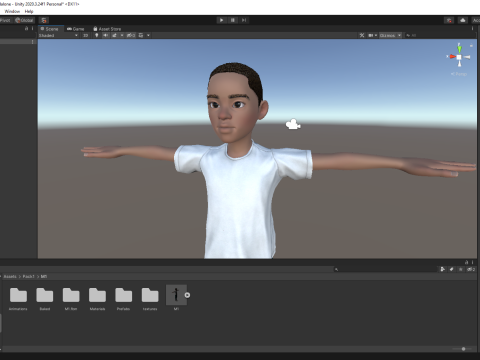The width and height of the screenshot is (480, 360).
Task: Toggle scene audio speaker icon
Action: coord(106,35)
